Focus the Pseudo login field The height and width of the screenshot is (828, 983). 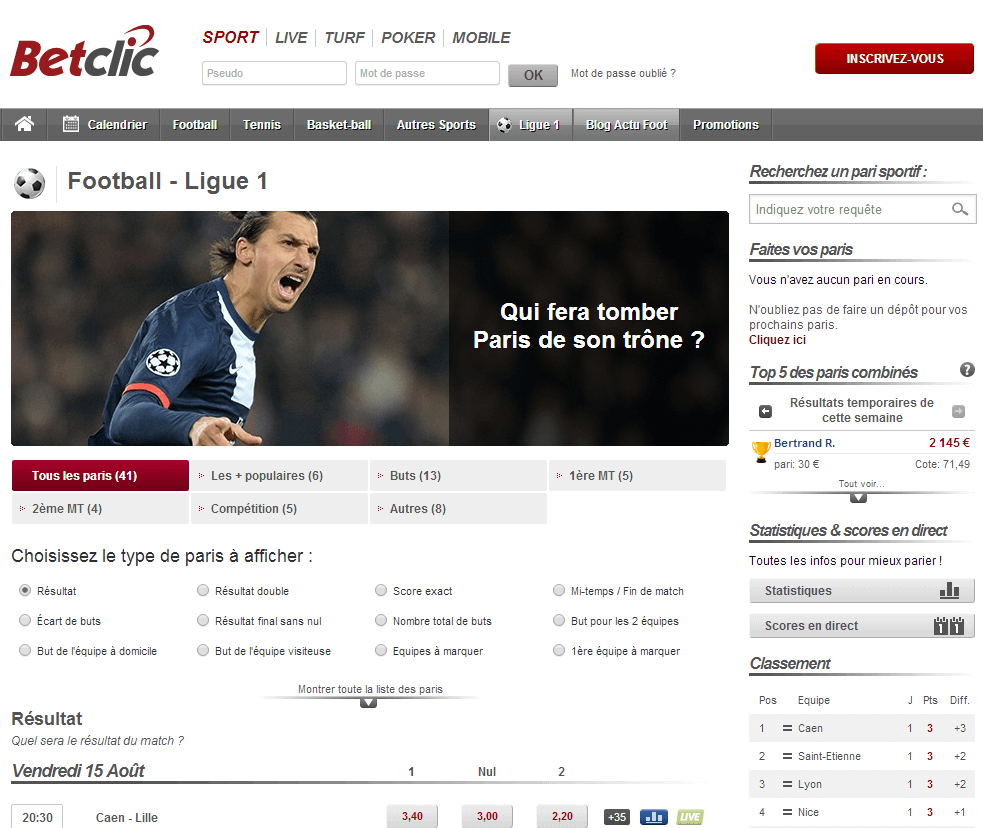(x=274, y=73)
